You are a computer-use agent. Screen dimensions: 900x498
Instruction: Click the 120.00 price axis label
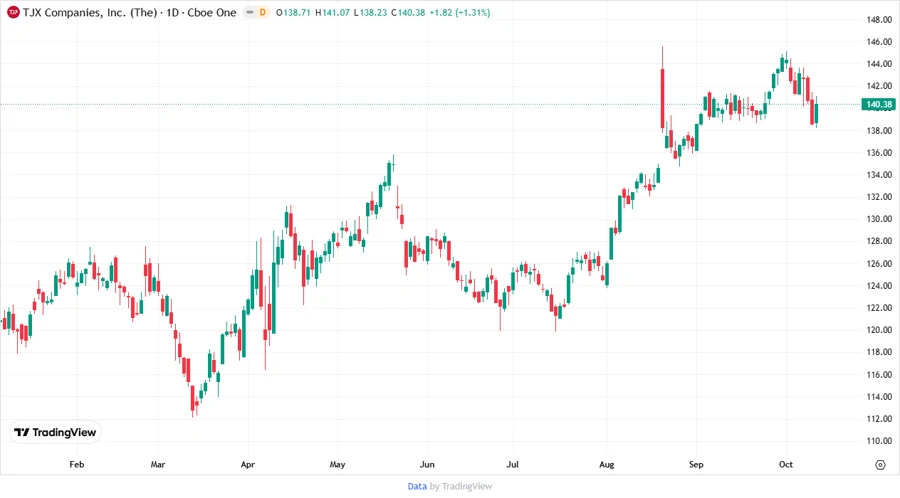879,330
